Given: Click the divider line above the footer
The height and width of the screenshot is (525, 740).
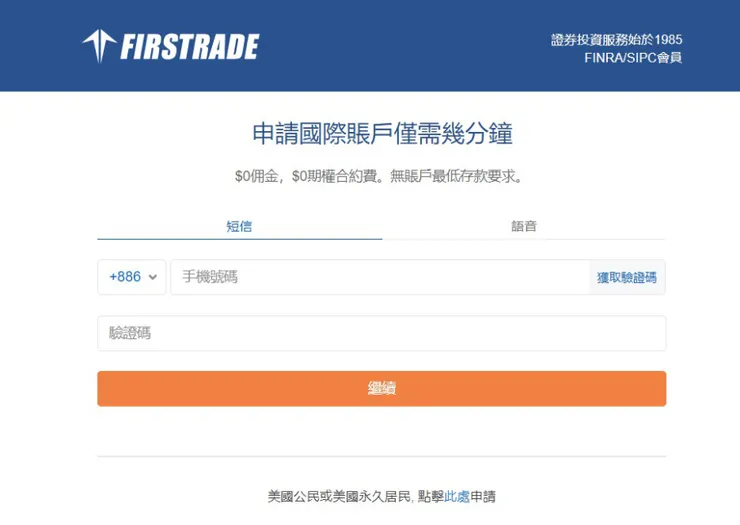Looking at the screenshot, I should [381, 457].
